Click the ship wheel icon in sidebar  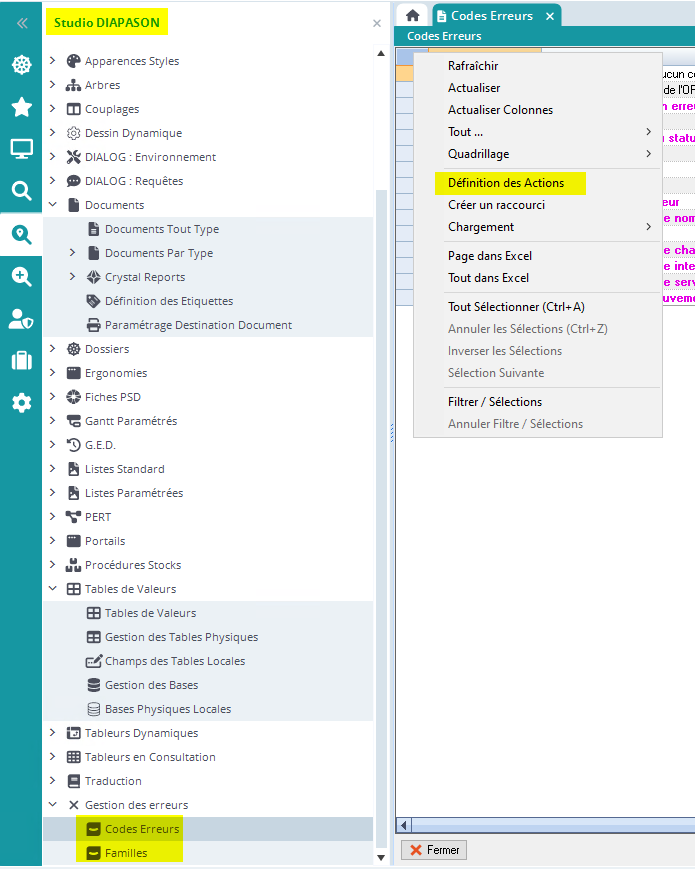(21, 65)
